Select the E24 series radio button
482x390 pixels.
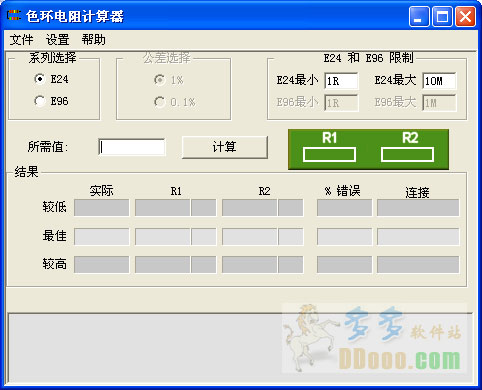40,79
